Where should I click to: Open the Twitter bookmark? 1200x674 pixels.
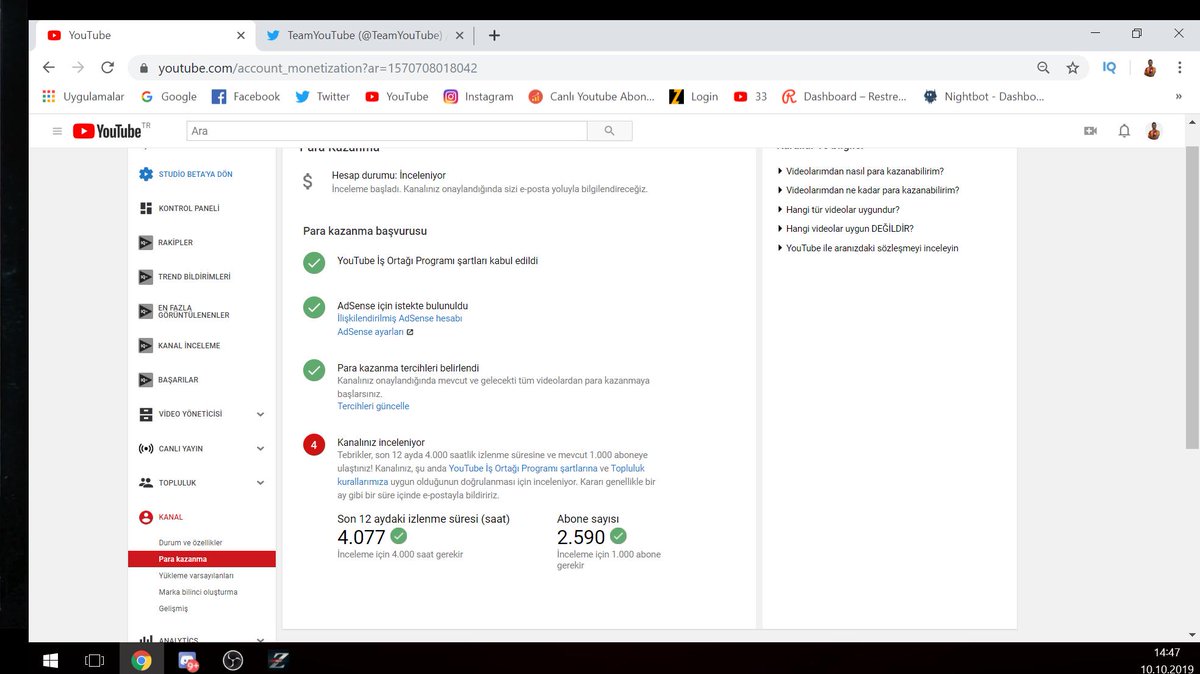coord(322,96)
